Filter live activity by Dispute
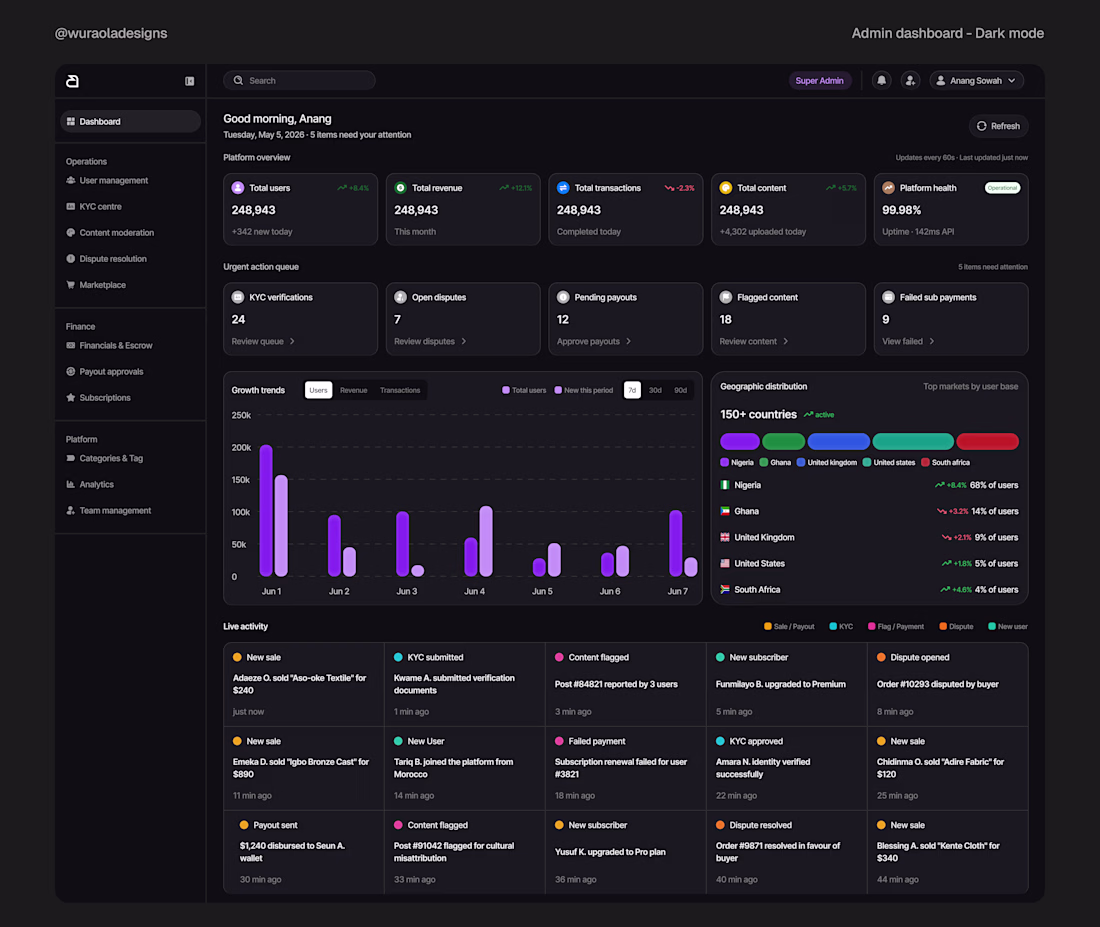Image resolution: width=1100 pixels, height=927 pixels. 956,627
